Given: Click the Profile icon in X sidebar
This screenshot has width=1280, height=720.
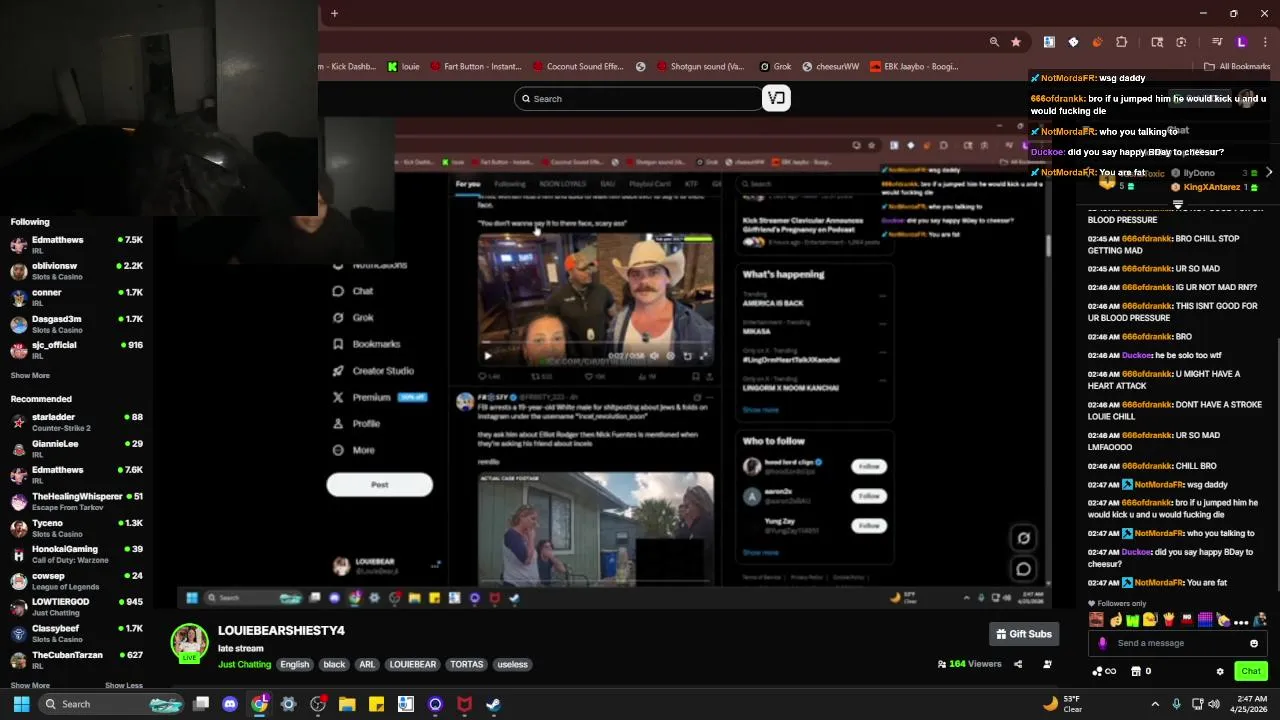Looking at the screenshot, I should point(338,423).
